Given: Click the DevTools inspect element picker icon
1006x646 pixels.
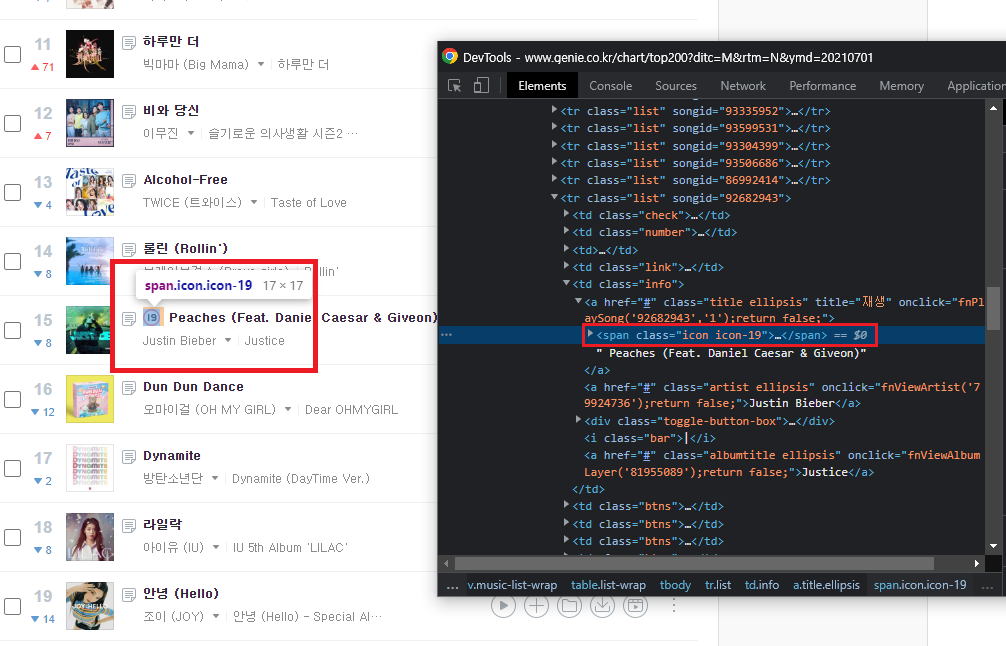Looking at the screenshot, I should pos(454,86).
